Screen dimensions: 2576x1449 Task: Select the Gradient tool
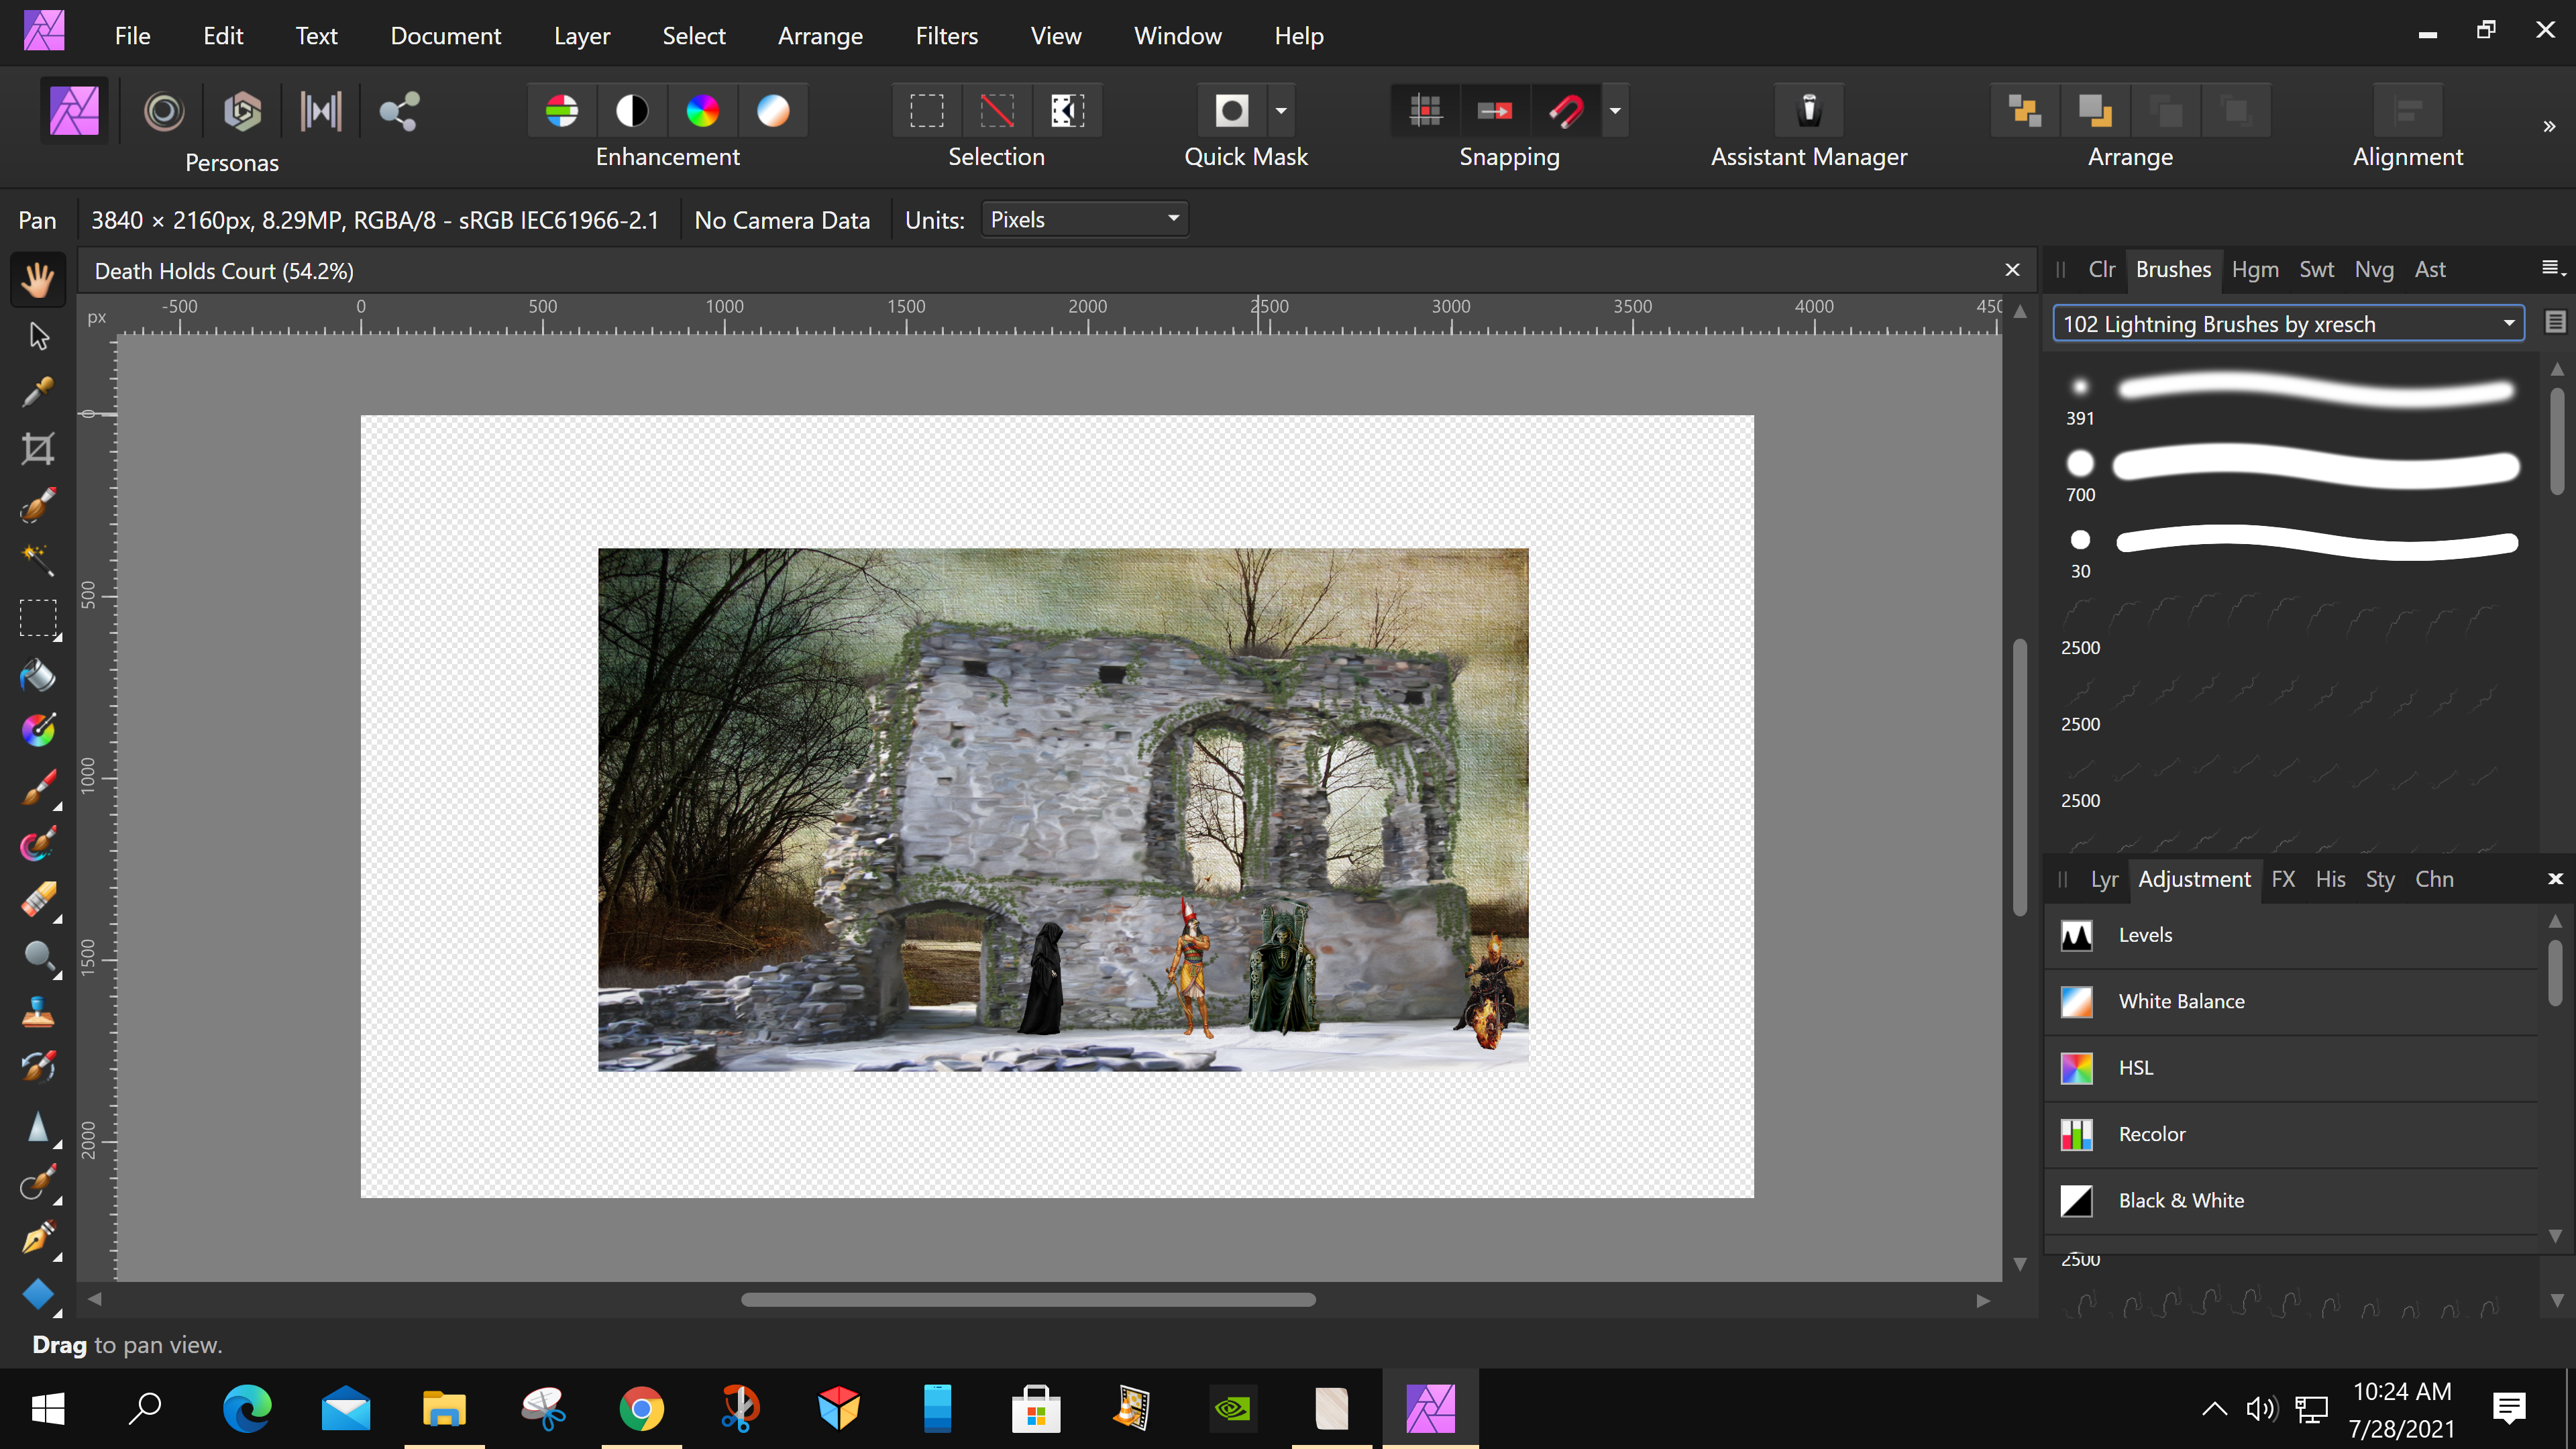(38, 730)
